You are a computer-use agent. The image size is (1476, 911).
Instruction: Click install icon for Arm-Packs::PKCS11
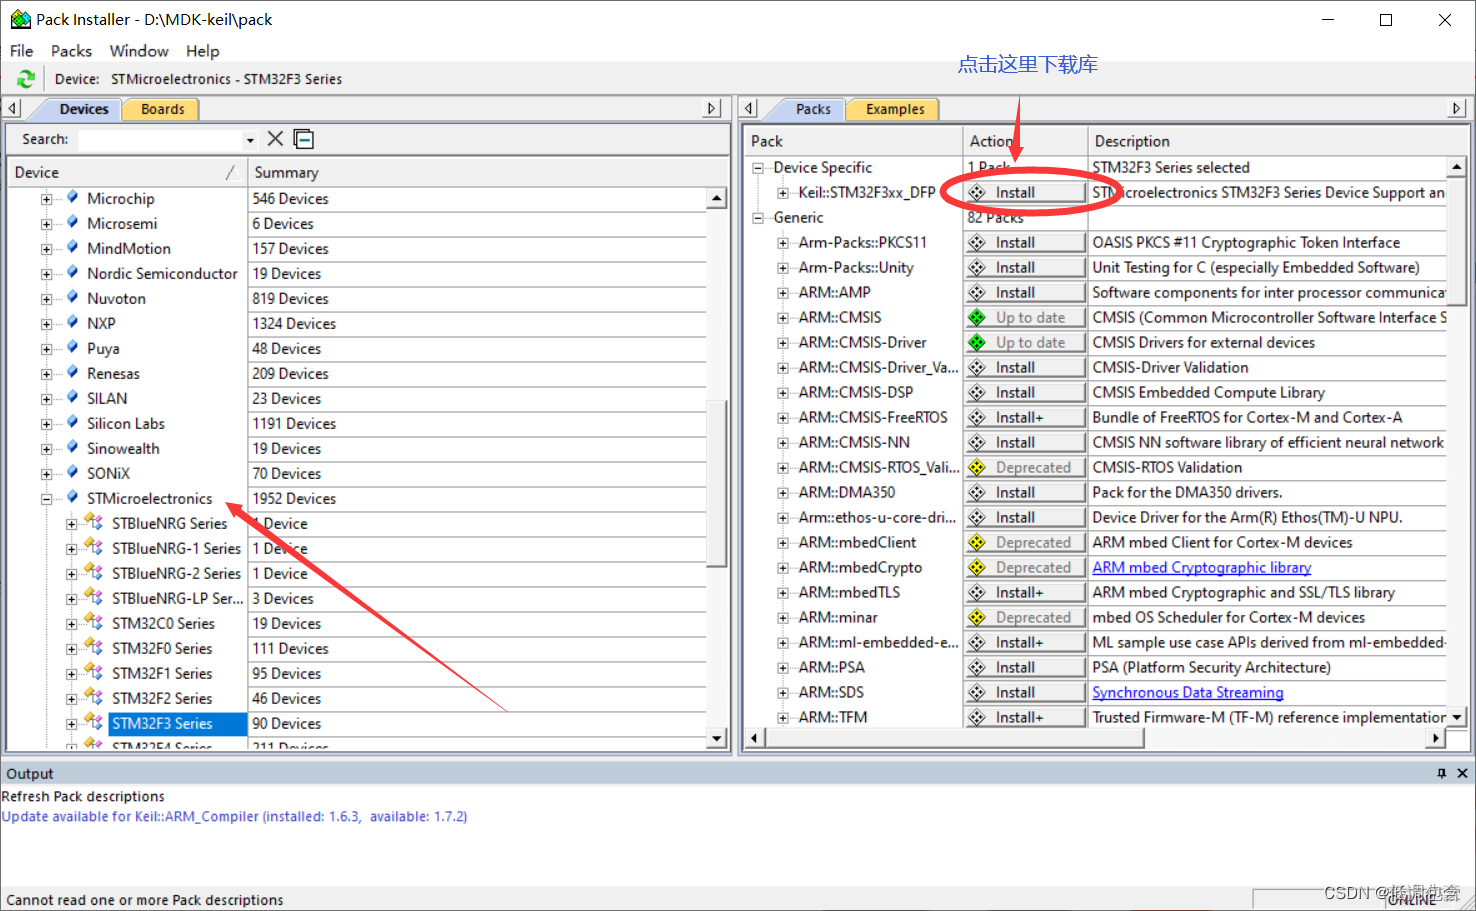coord(977,242)
